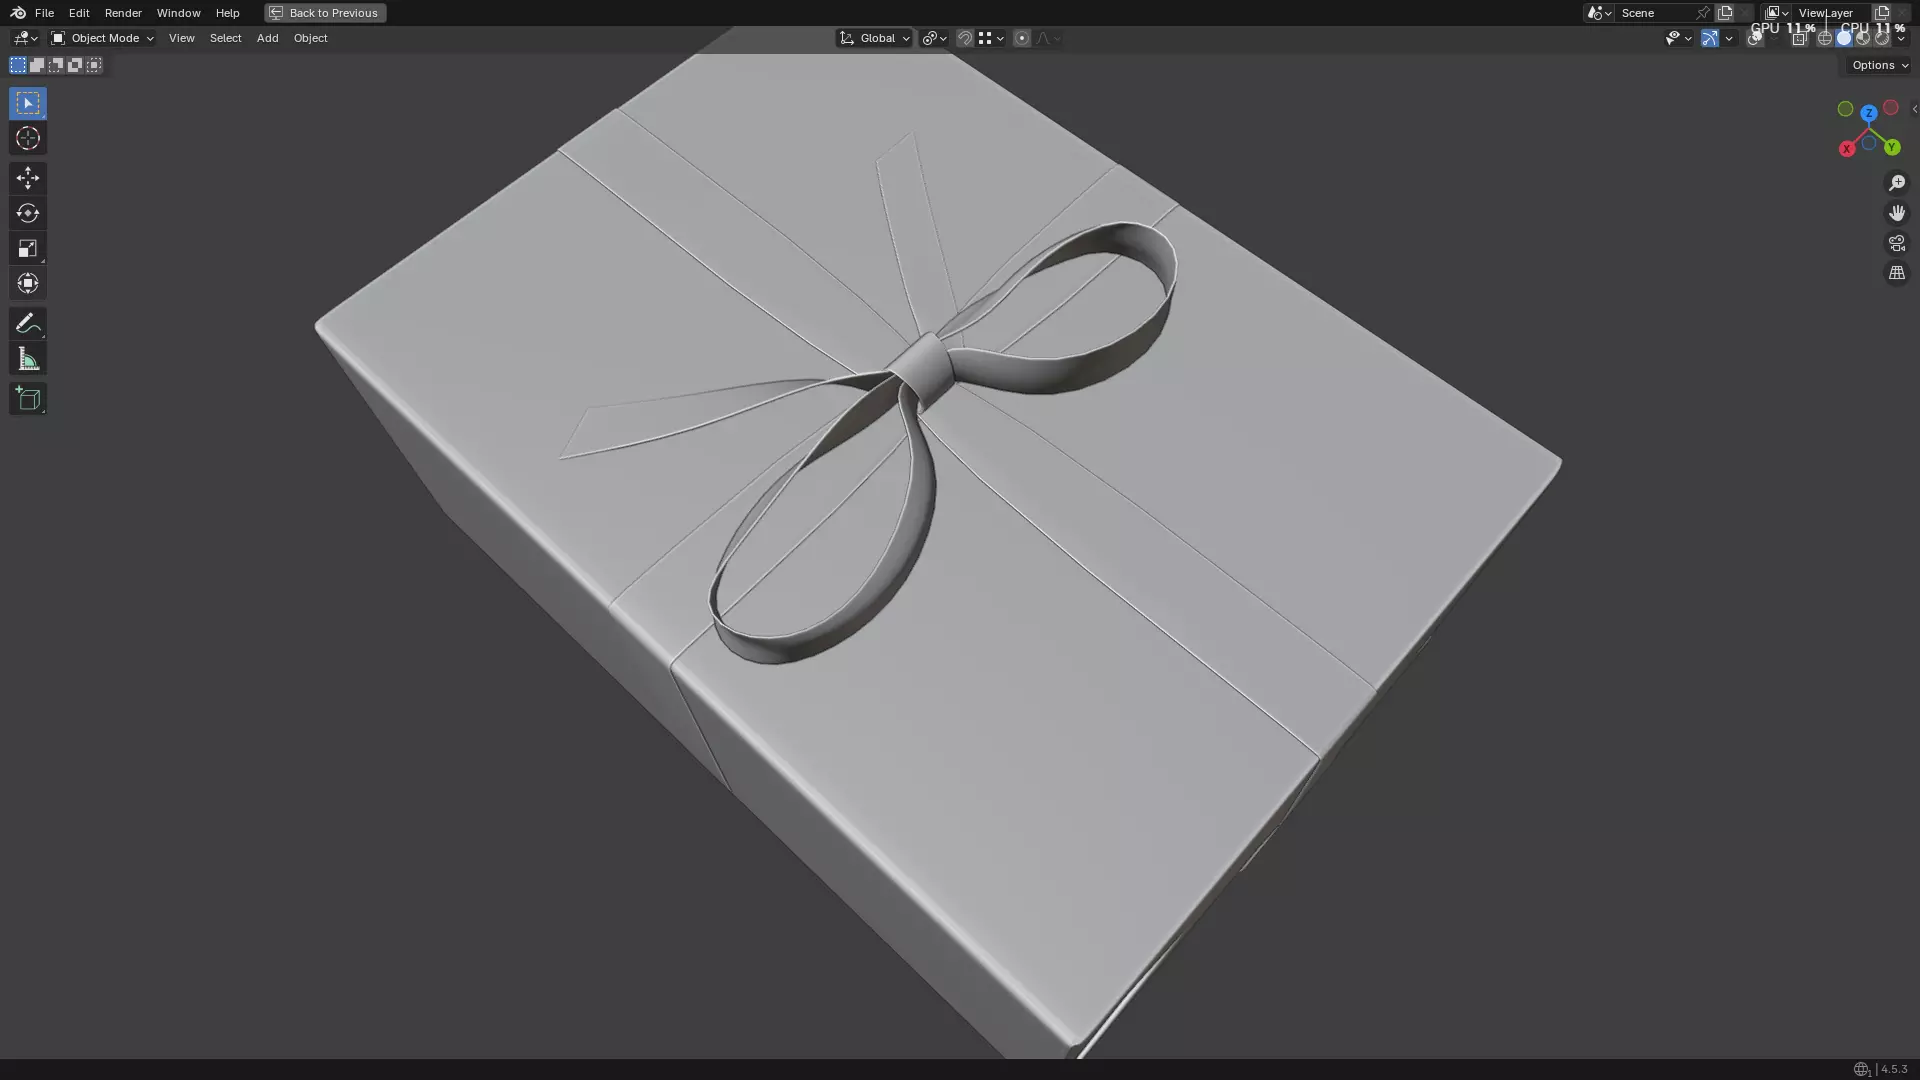The width and height of the screenshot is (1920, 1080).
Task: Browse view layers dropdown
Action: 1777,13
